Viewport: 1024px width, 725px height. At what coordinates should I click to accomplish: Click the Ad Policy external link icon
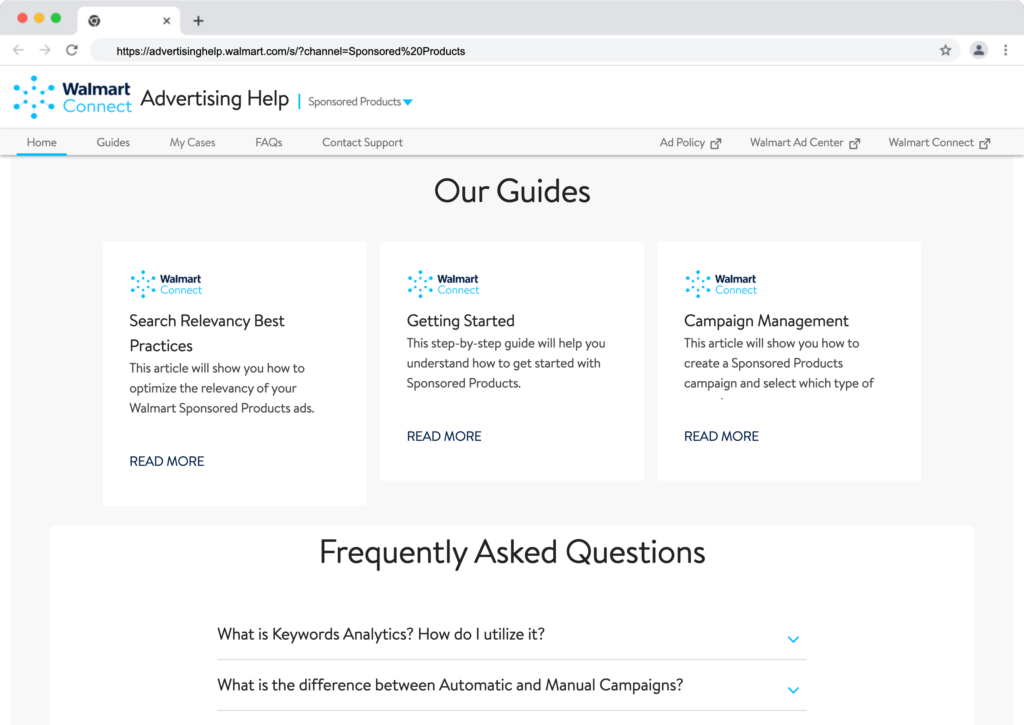716,143
